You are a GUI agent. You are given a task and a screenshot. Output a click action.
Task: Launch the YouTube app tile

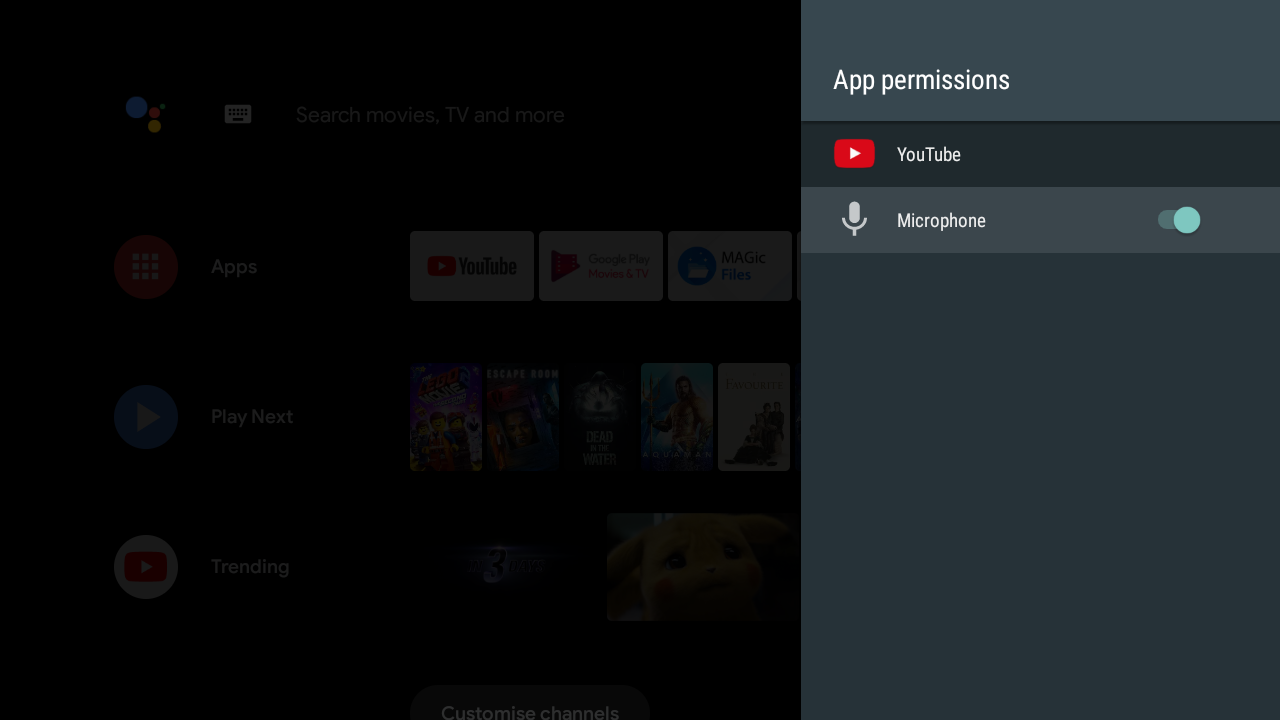pyautogui.click(x=472, y=266)
